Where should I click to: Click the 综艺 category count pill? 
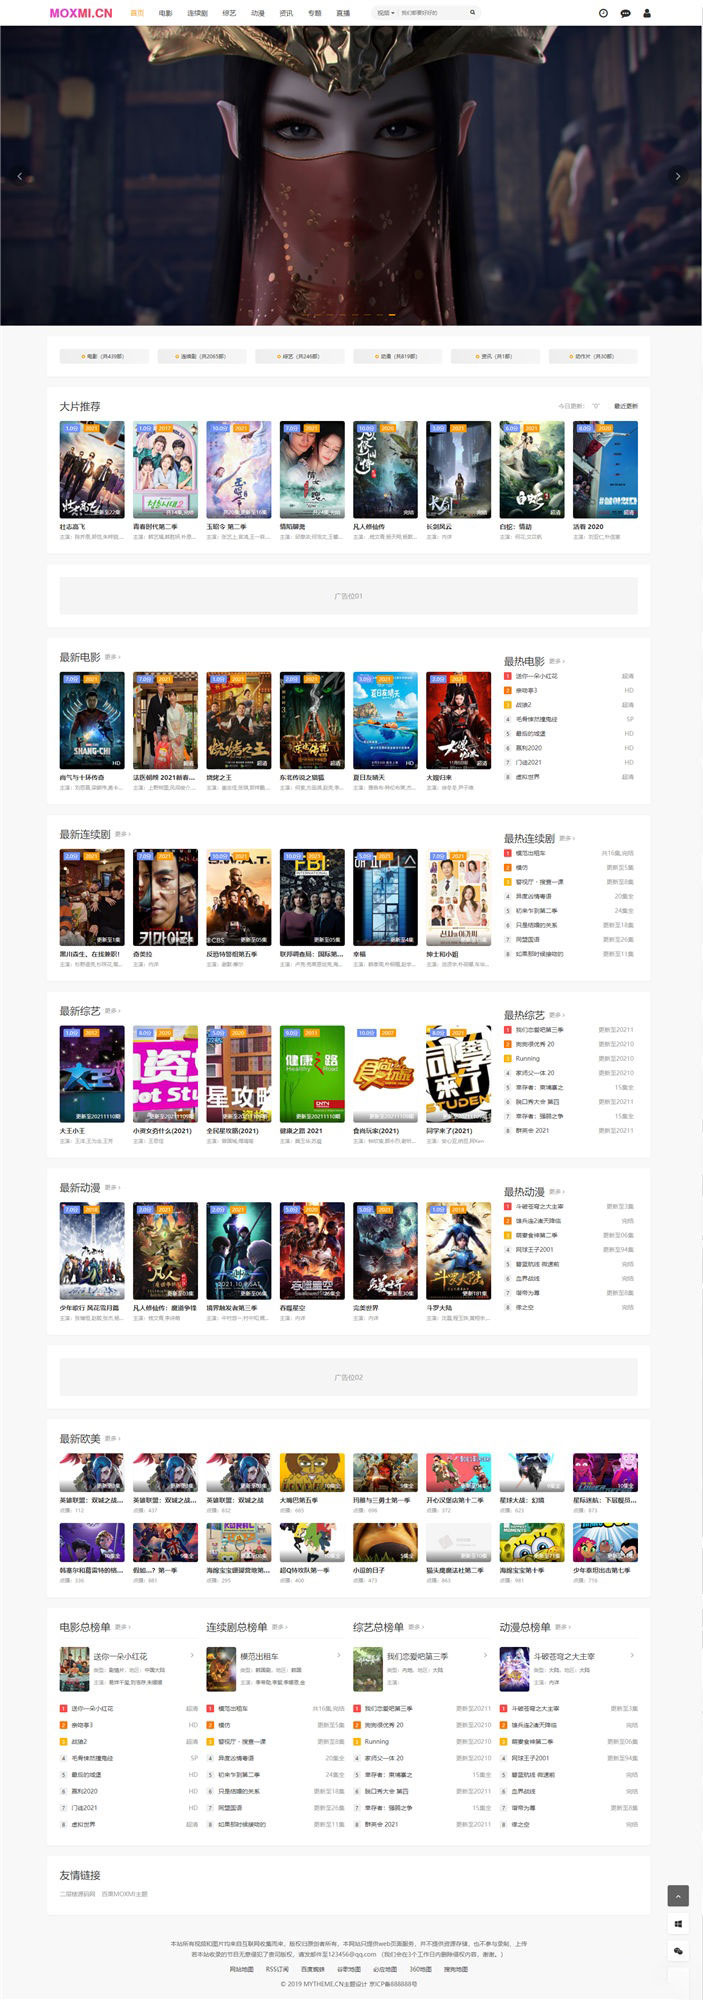click(x=300, y=356)
